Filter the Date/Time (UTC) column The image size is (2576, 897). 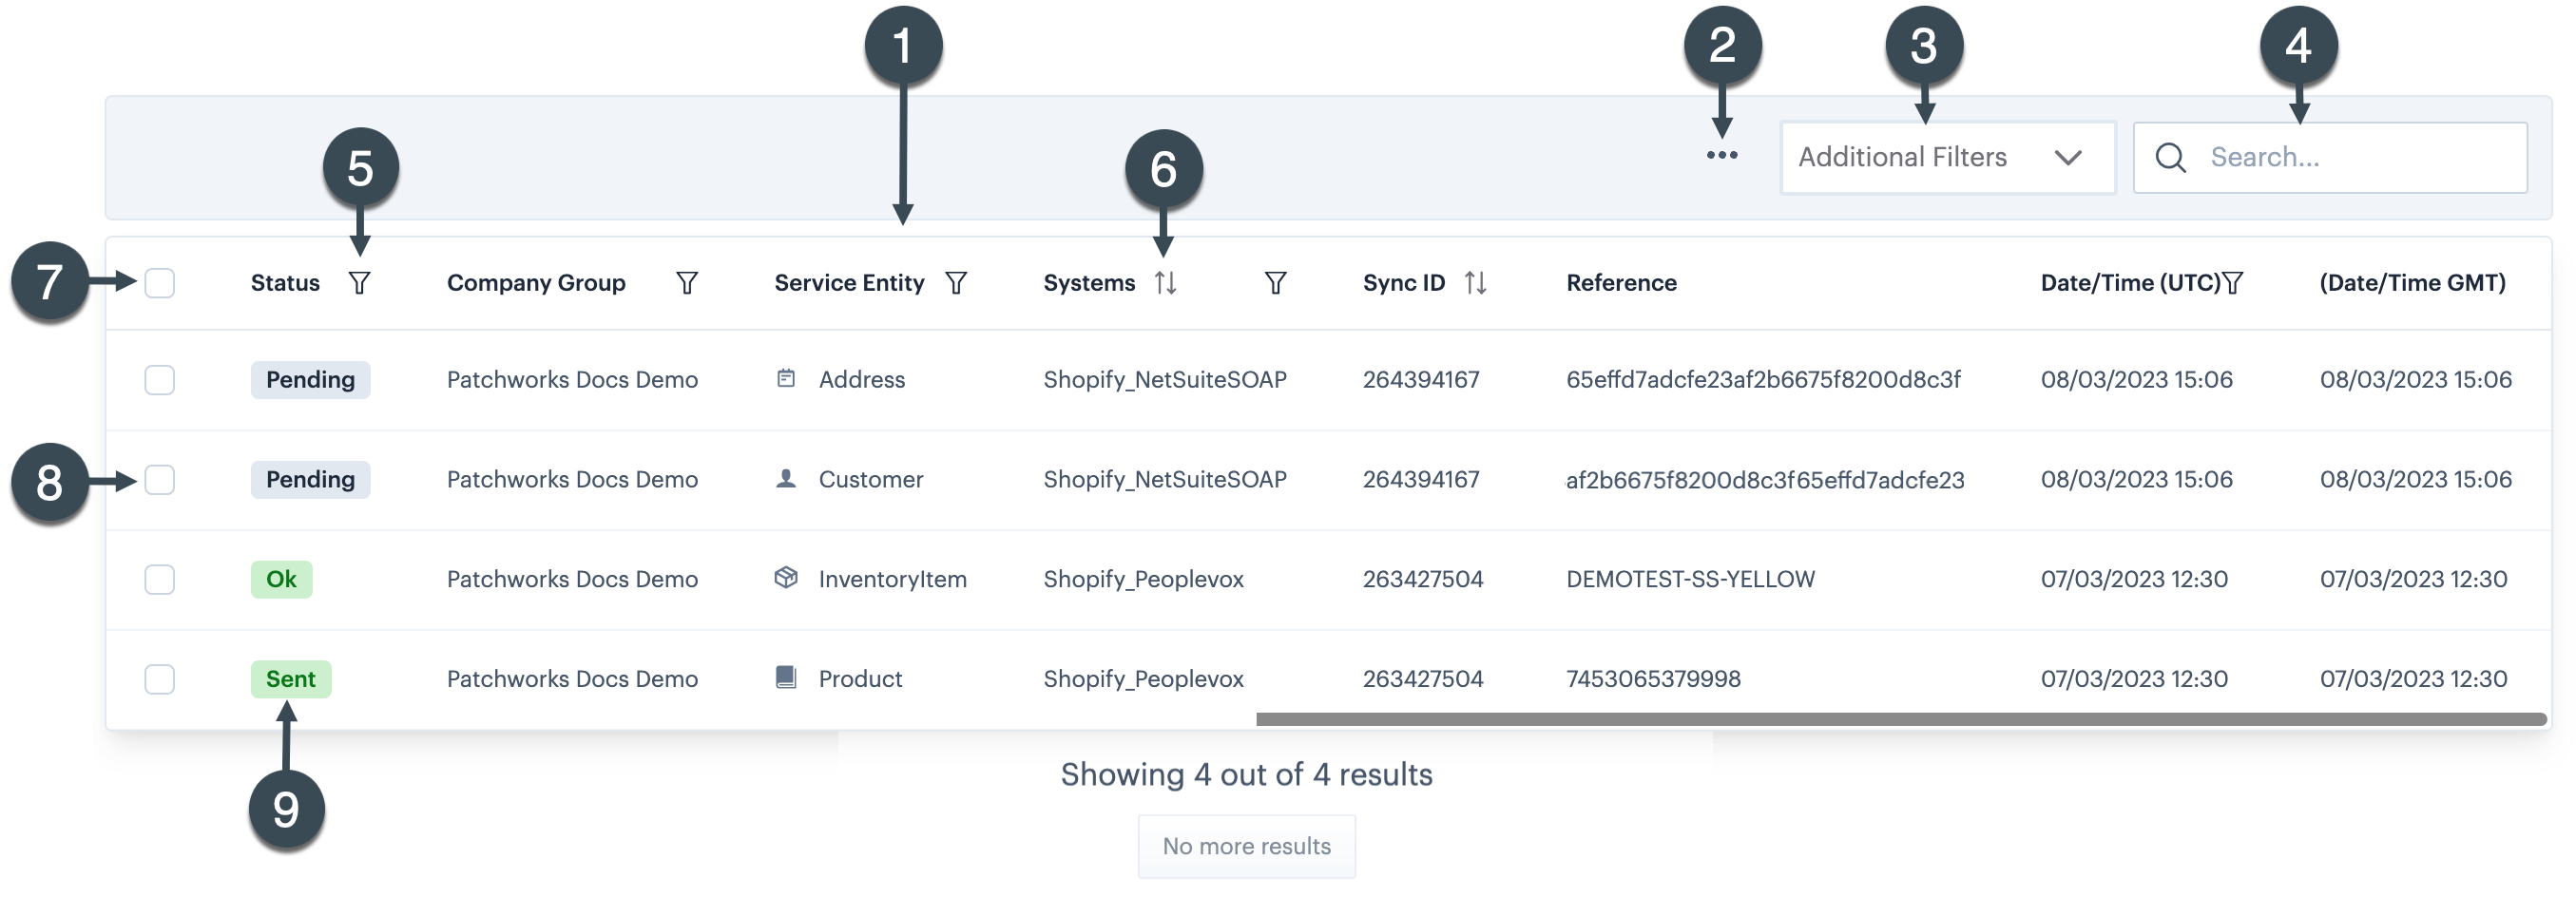pyautogui.click(x=2232, y=283)
